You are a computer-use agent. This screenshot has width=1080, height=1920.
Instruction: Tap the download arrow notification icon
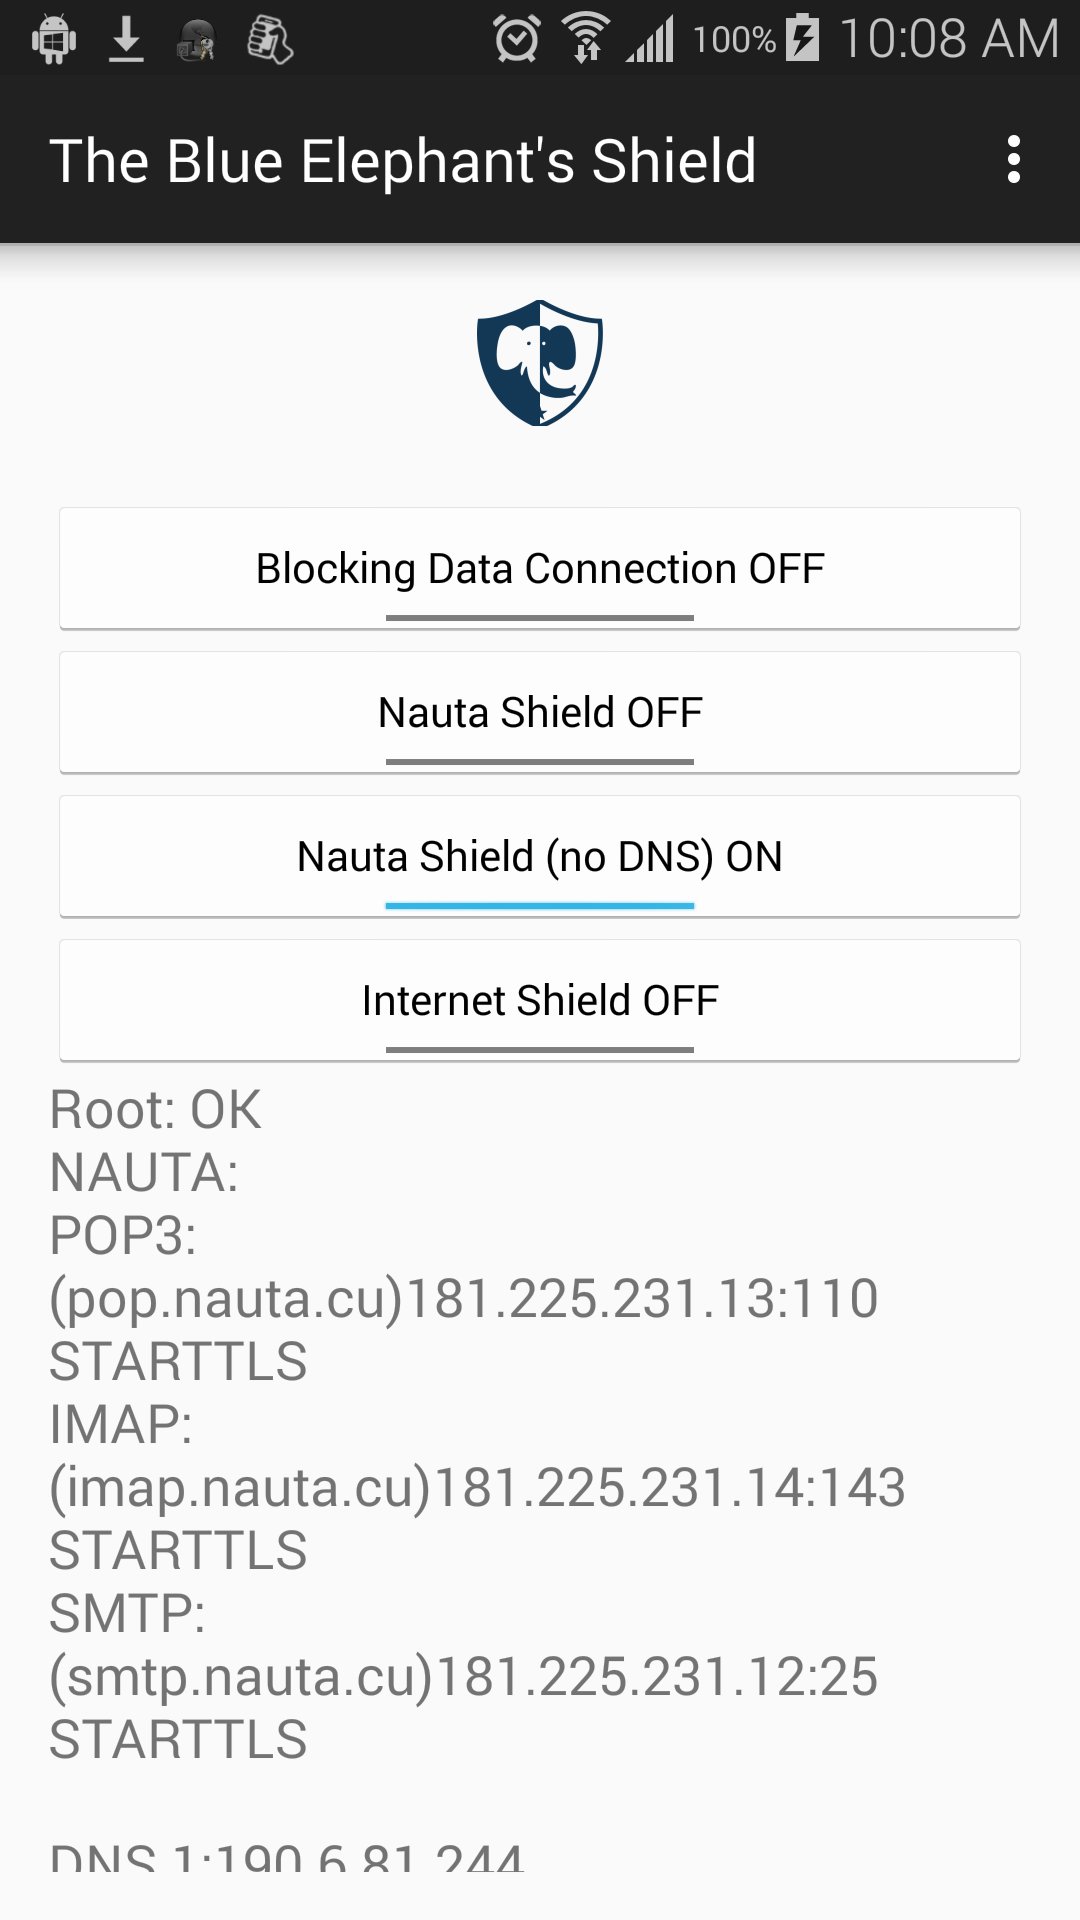click(x=126, y=40)
